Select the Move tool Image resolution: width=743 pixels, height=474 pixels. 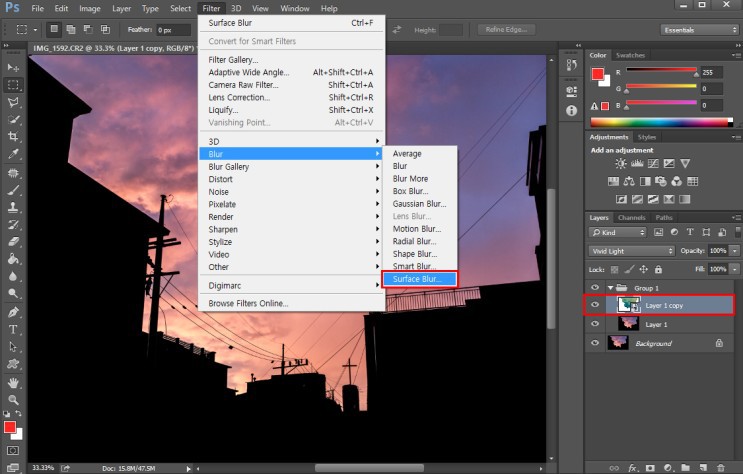point(14,66)
